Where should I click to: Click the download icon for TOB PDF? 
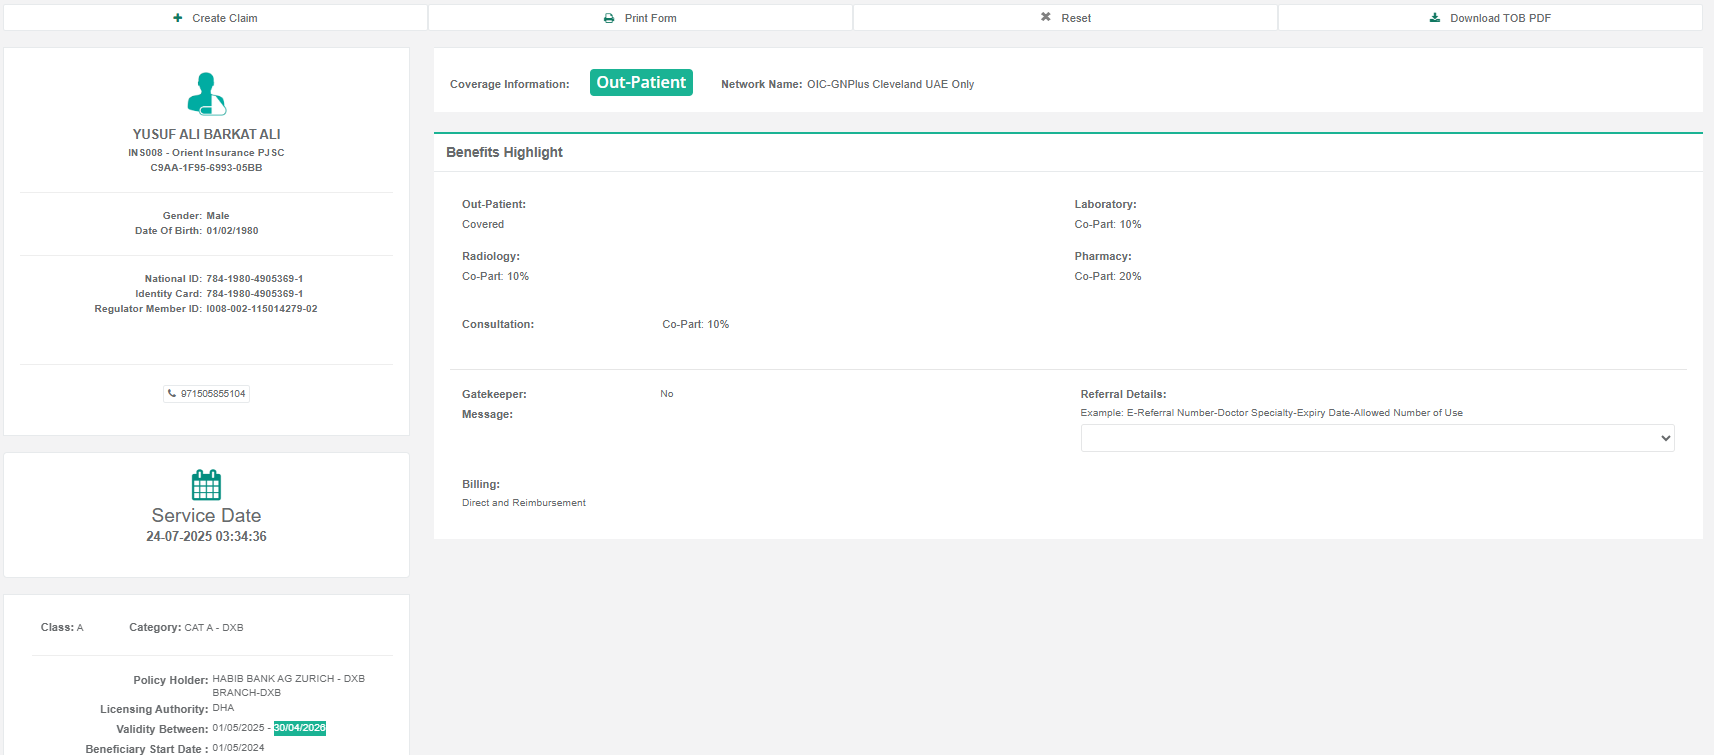(x=1435, y=18)
